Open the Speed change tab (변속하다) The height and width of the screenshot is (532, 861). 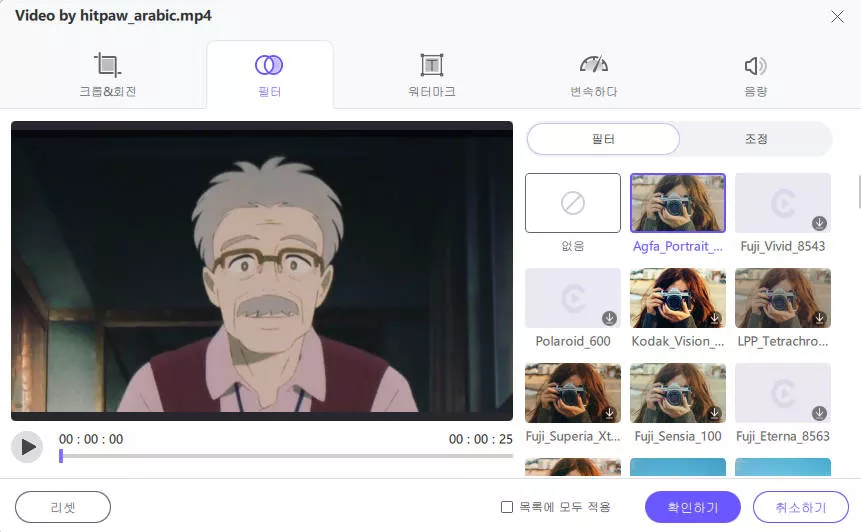[594, 75]
